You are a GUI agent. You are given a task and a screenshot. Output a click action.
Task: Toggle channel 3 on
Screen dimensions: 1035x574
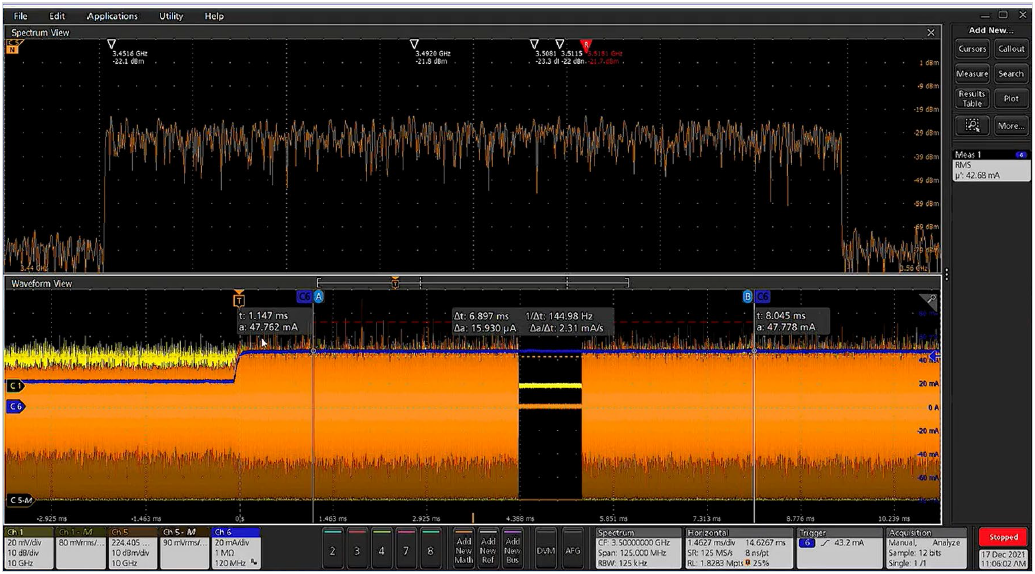coord(357,550)
